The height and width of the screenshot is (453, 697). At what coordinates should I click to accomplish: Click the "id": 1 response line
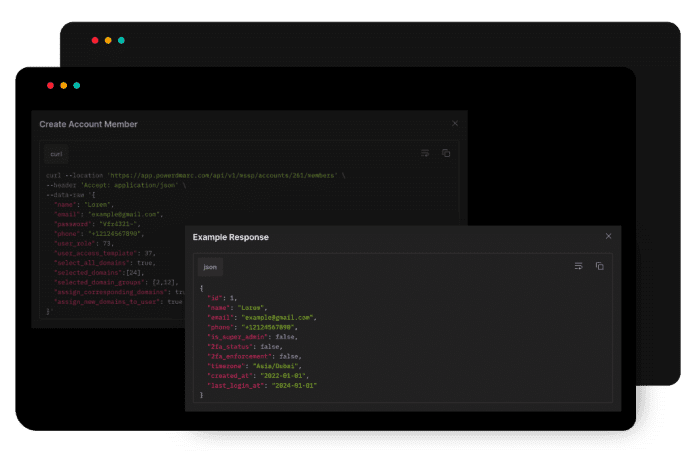click(222, 298)
